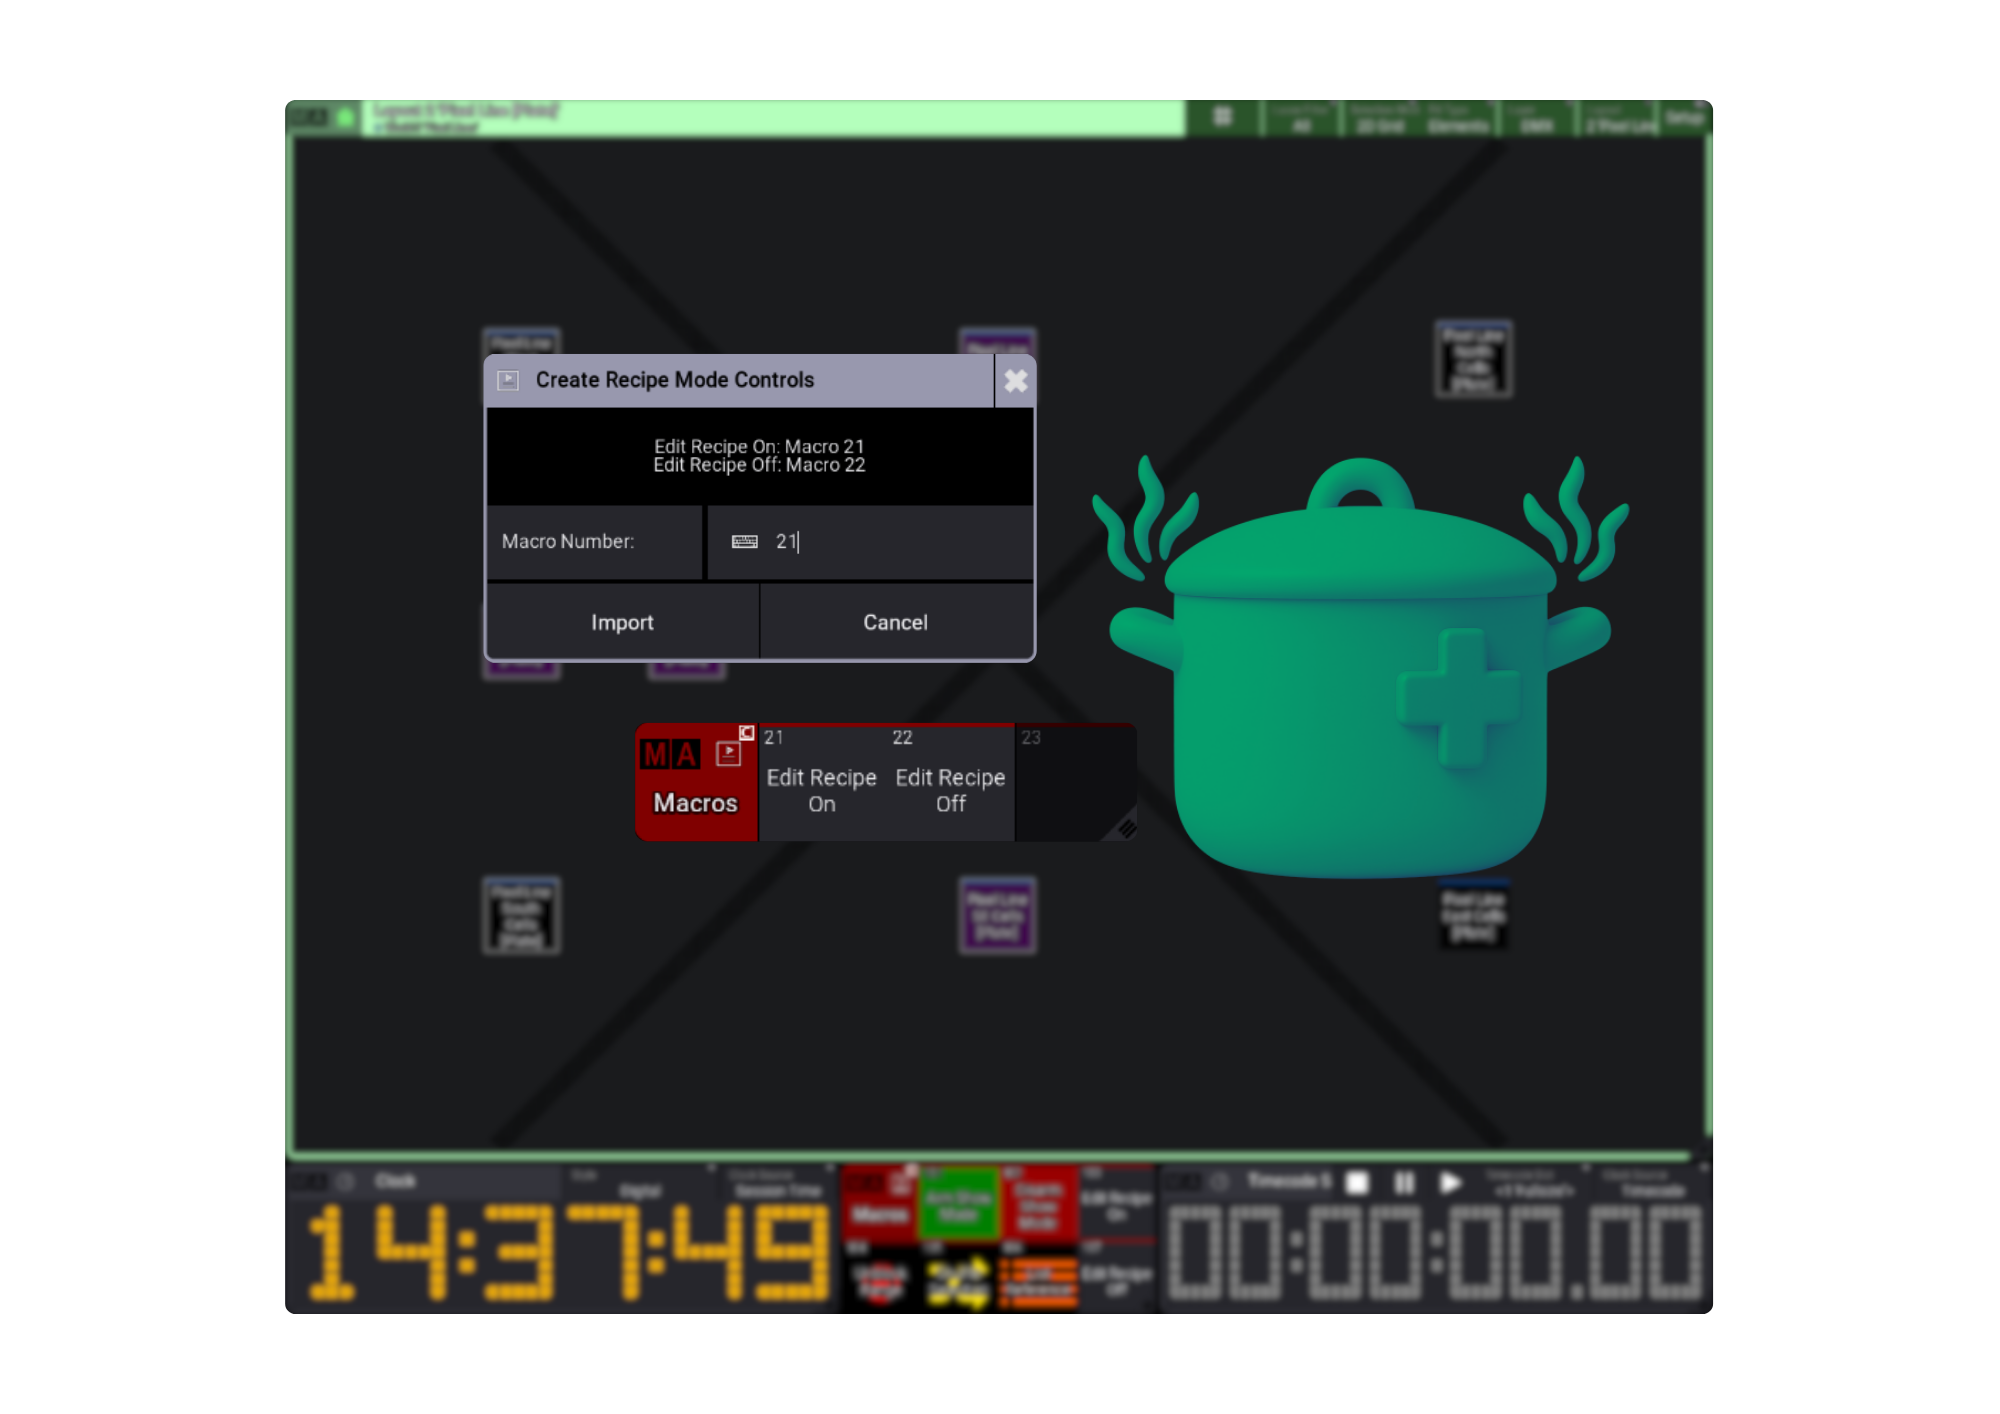The image size is (2000, 1414).
Task: Click the MA logo in the Macros pool
Action: point(670,754)
